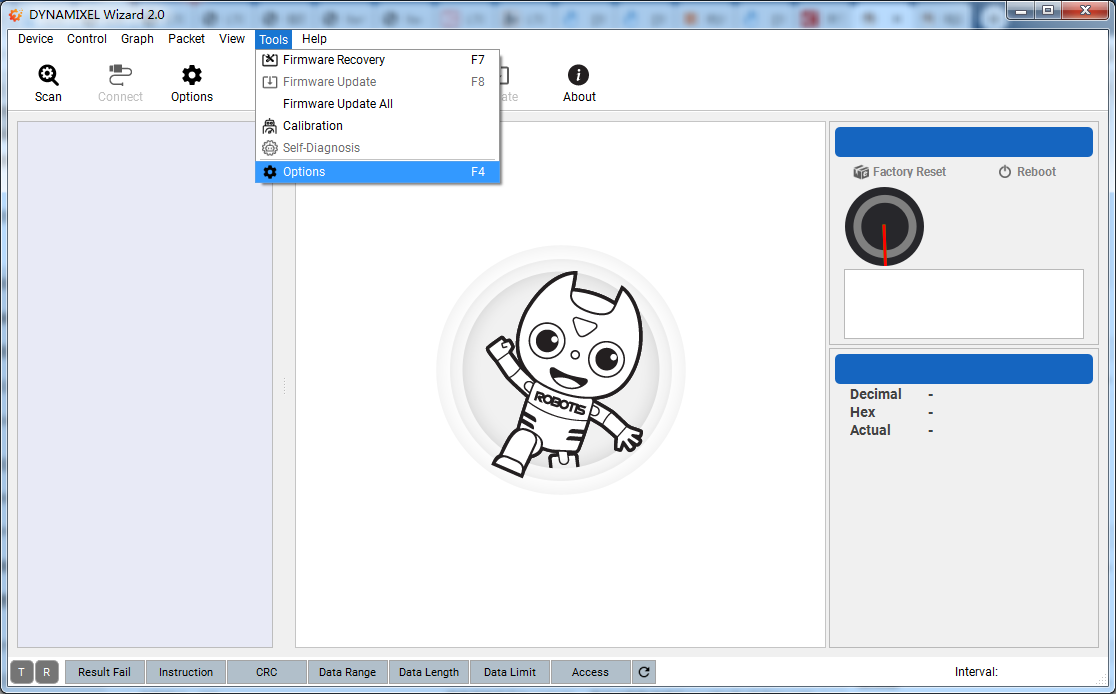Screen dimensions: 1116x694
Task: Click the About info icon
Action: click(x=578, y=75)
